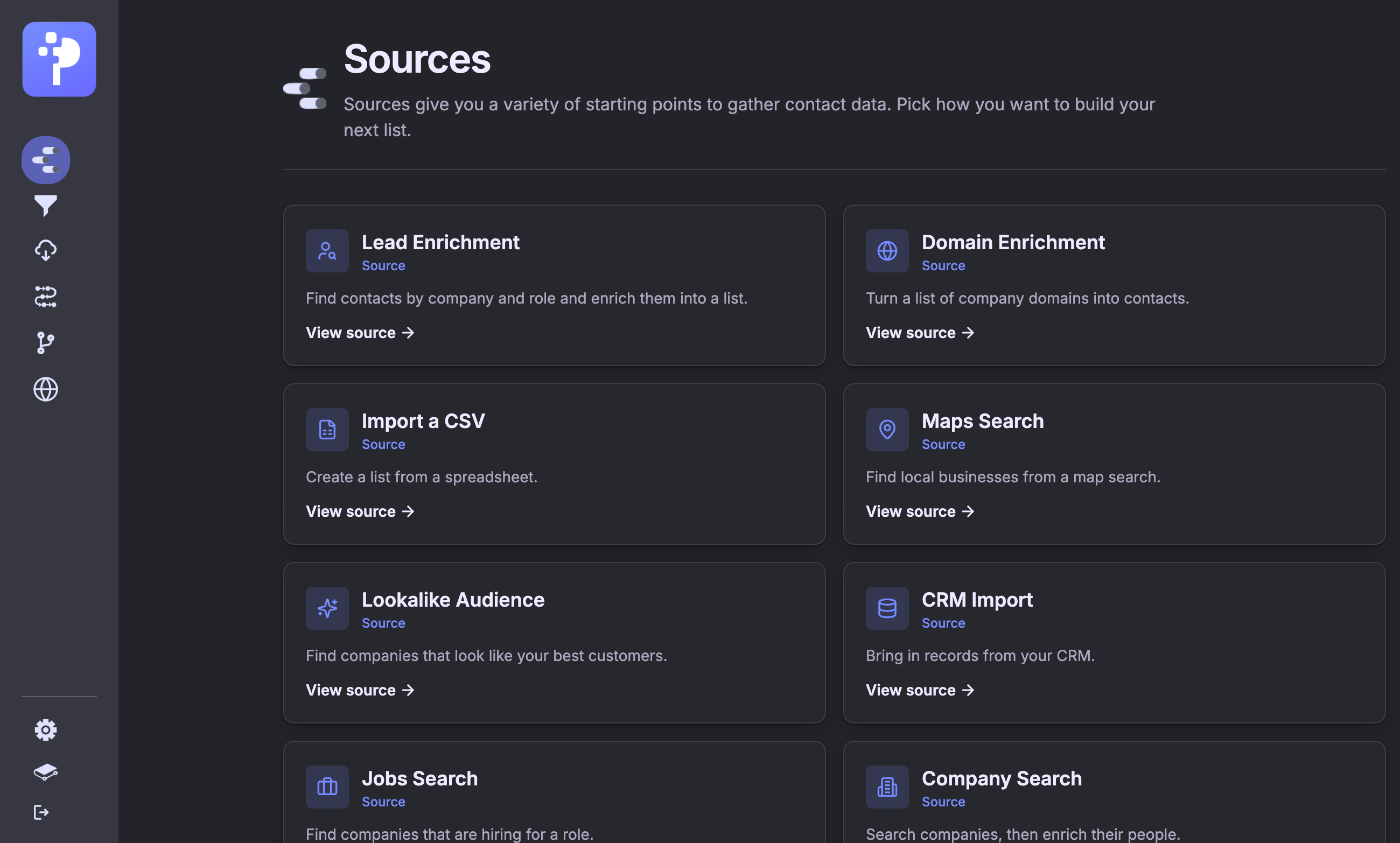Image resolution: width=1400 pixels, height=843 pixels.
Task: Follow View source link for Maps Search
Action: coord(920,512)
